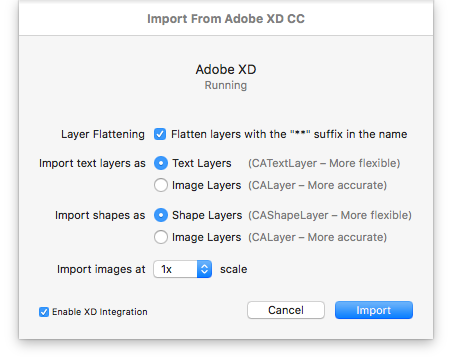Open the 1x image scale dropdown
This screenshot has width=450, height=360.
(182, 269)
